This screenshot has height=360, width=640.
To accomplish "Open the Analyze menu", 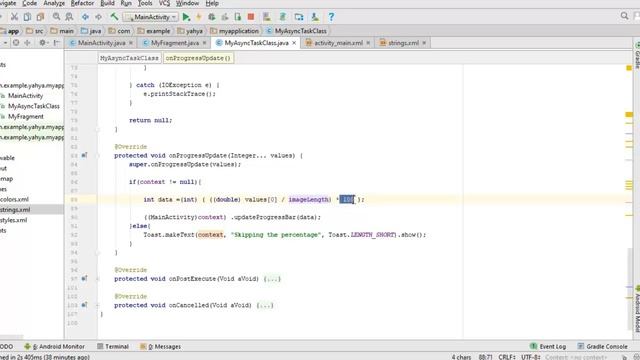I will point(54,3).
